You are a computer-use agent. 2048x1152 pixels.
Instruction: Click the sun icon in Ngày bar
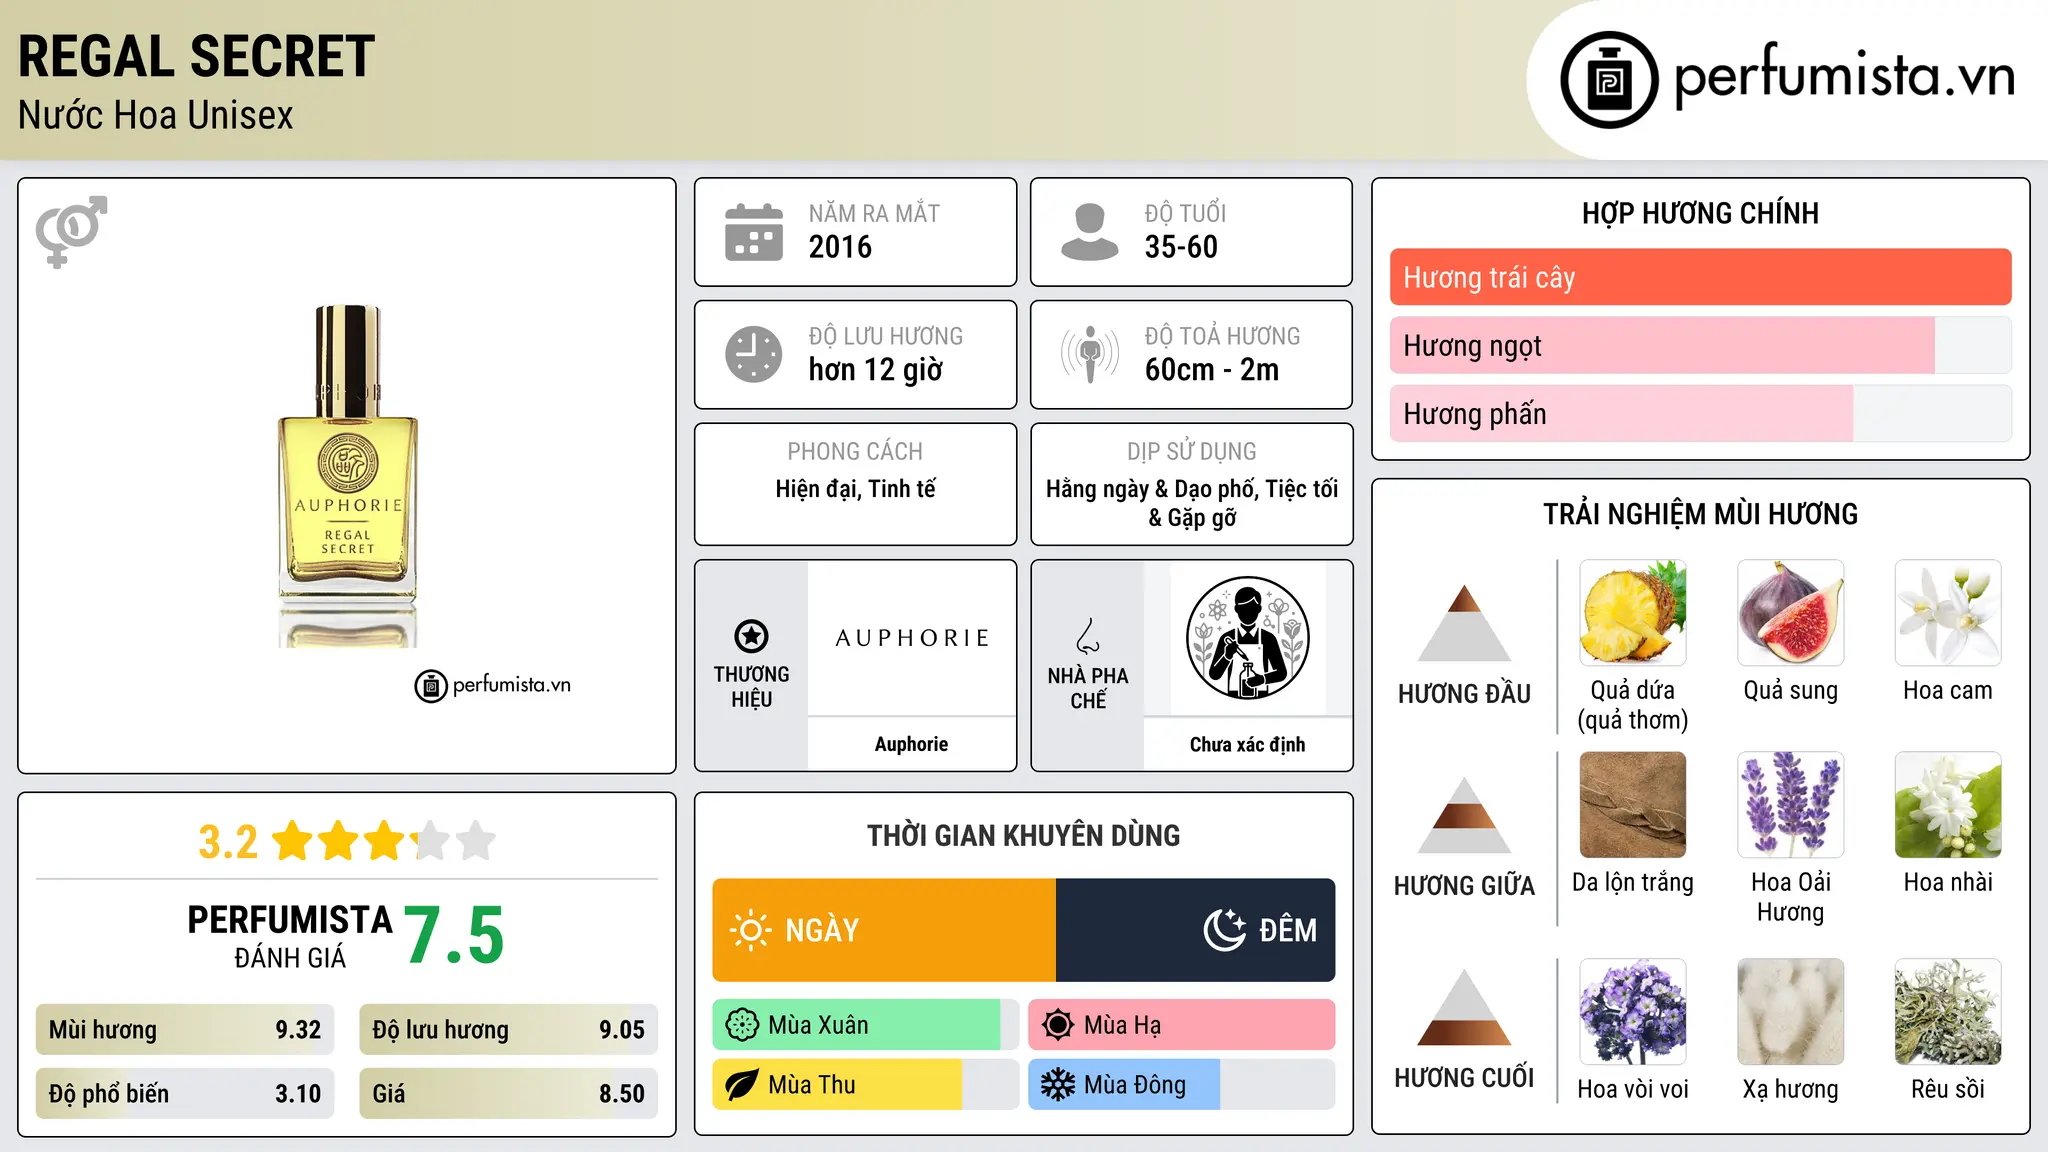pyautogui.click(x=750, y=930)
